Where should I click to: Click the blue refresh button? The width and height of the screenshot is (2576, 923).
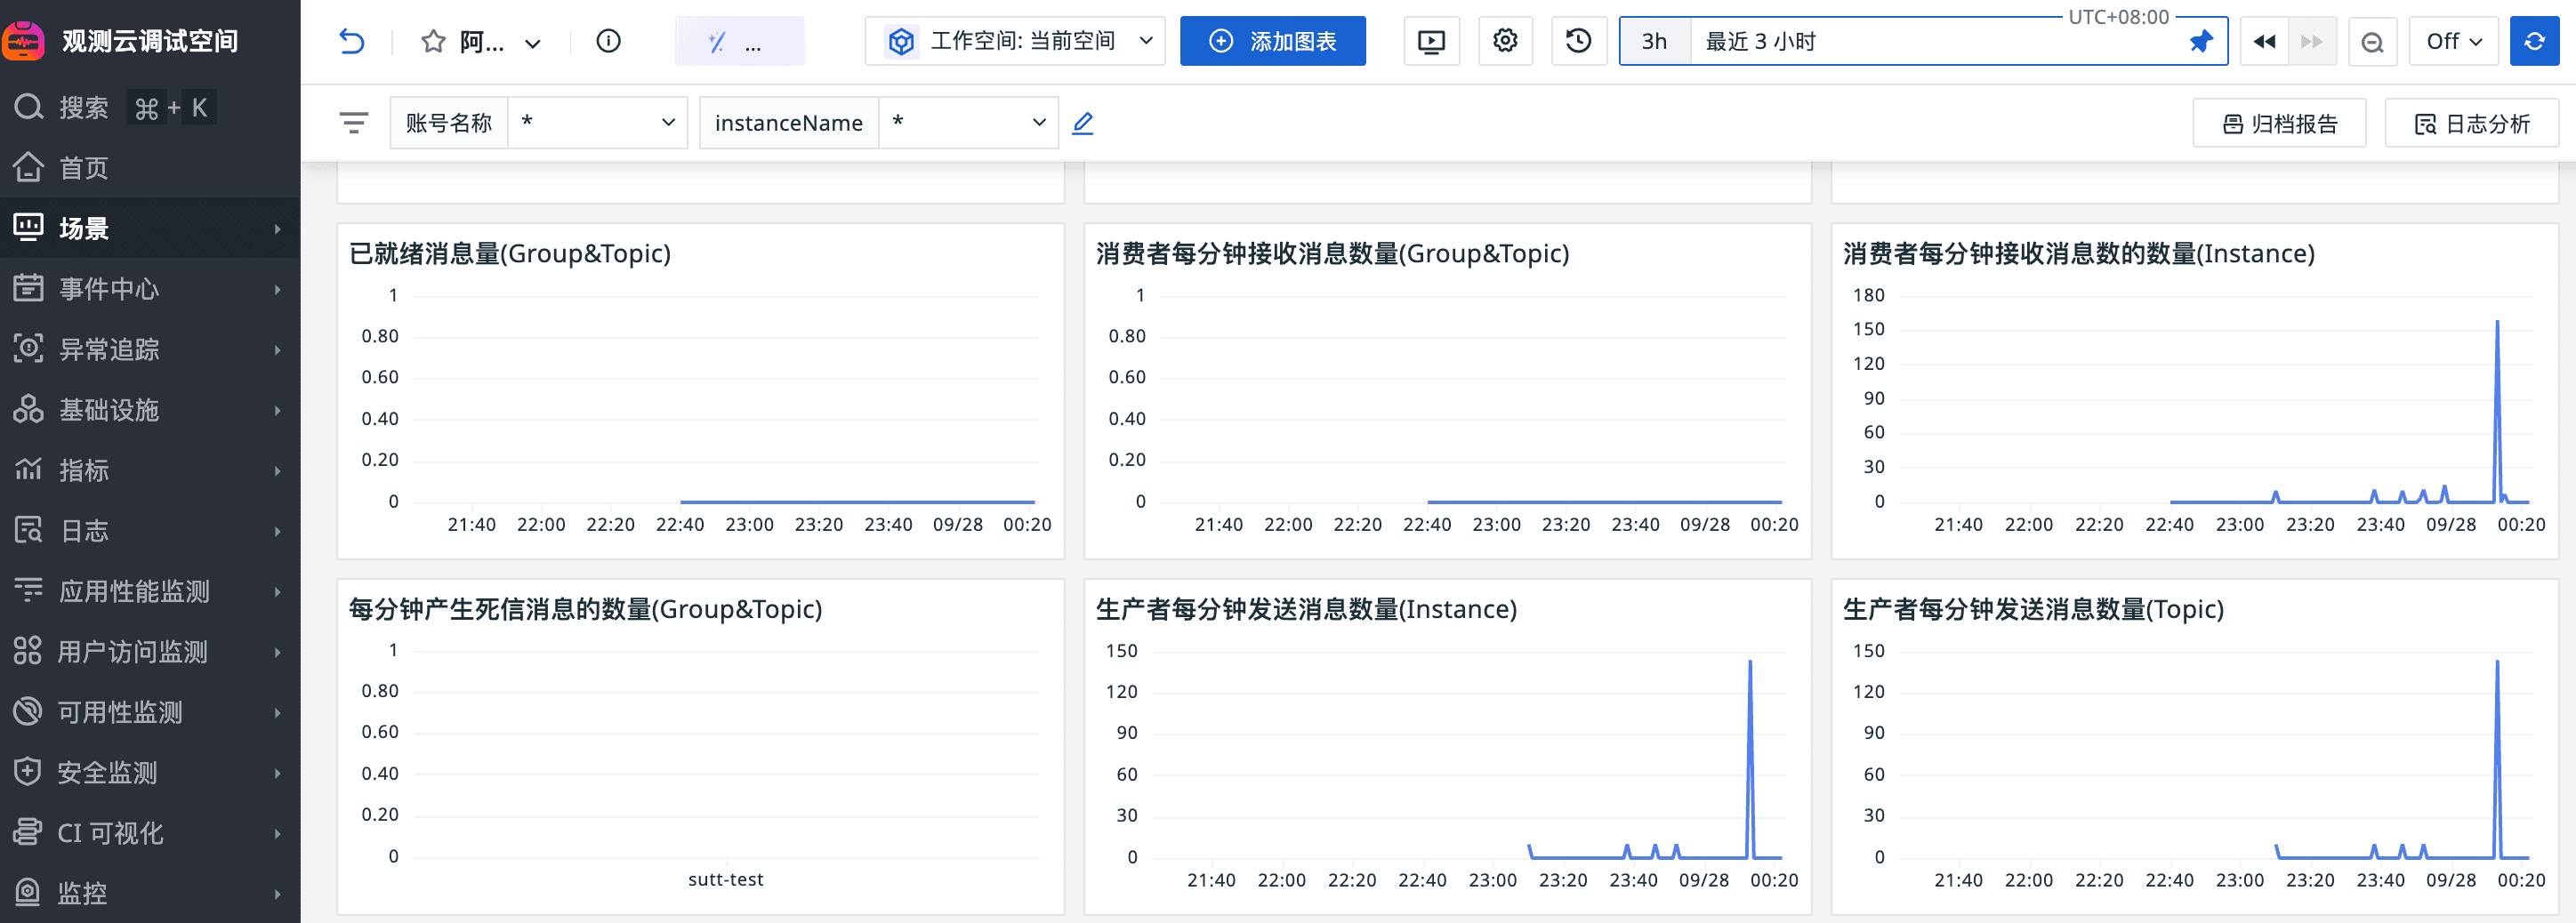point(2534,41)
